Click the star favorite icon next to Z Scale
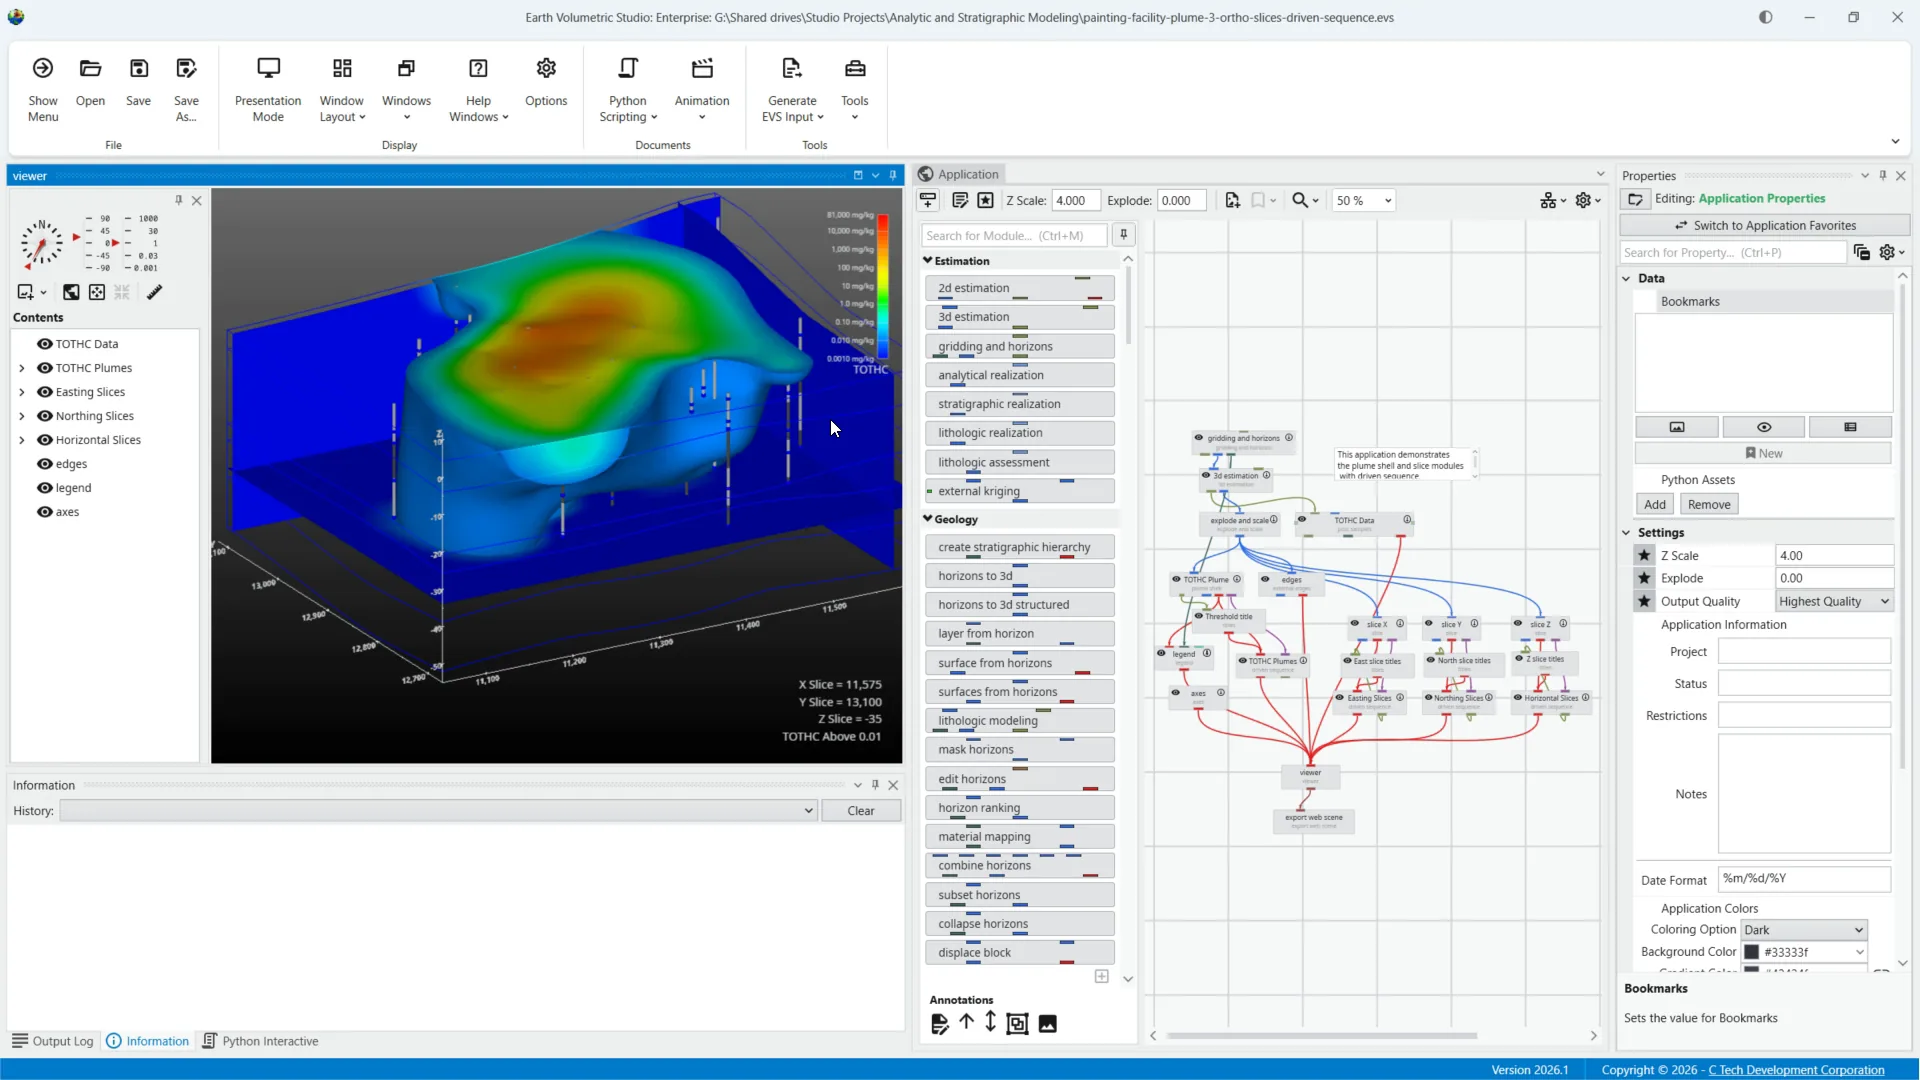Screen dimensions: 1920x1080 pos(1644,555)
